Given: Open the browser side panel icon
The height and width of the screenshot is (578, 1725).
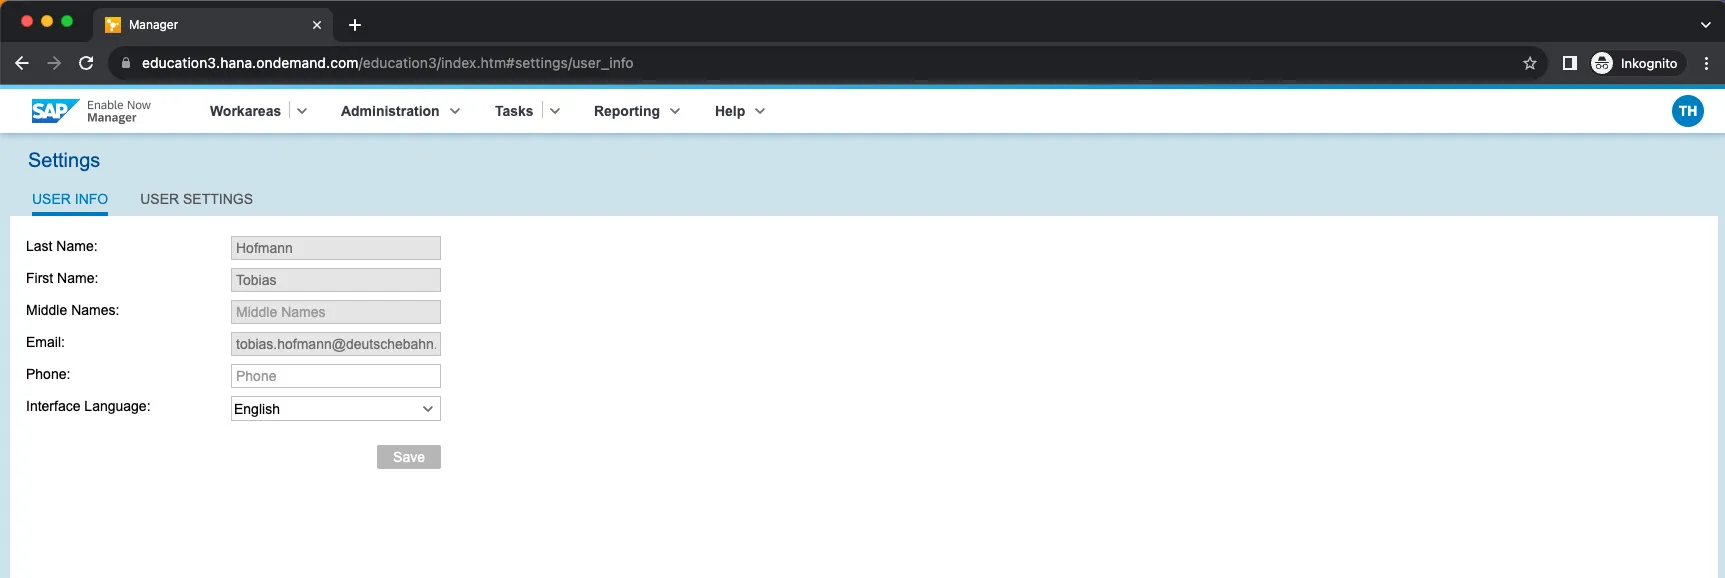Looking at the screenshot, I should tap(1569, 63).
